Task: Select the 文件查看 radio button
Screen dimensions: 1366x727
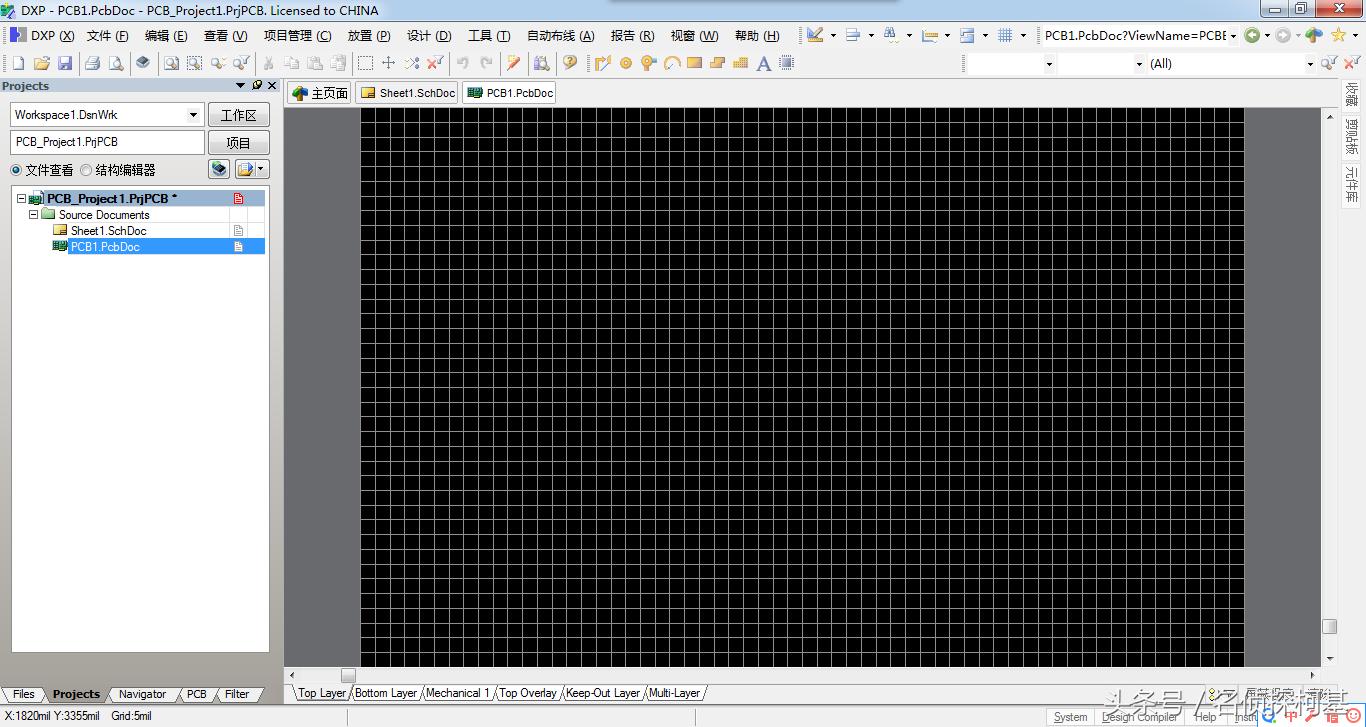Action: coord(16,170)
